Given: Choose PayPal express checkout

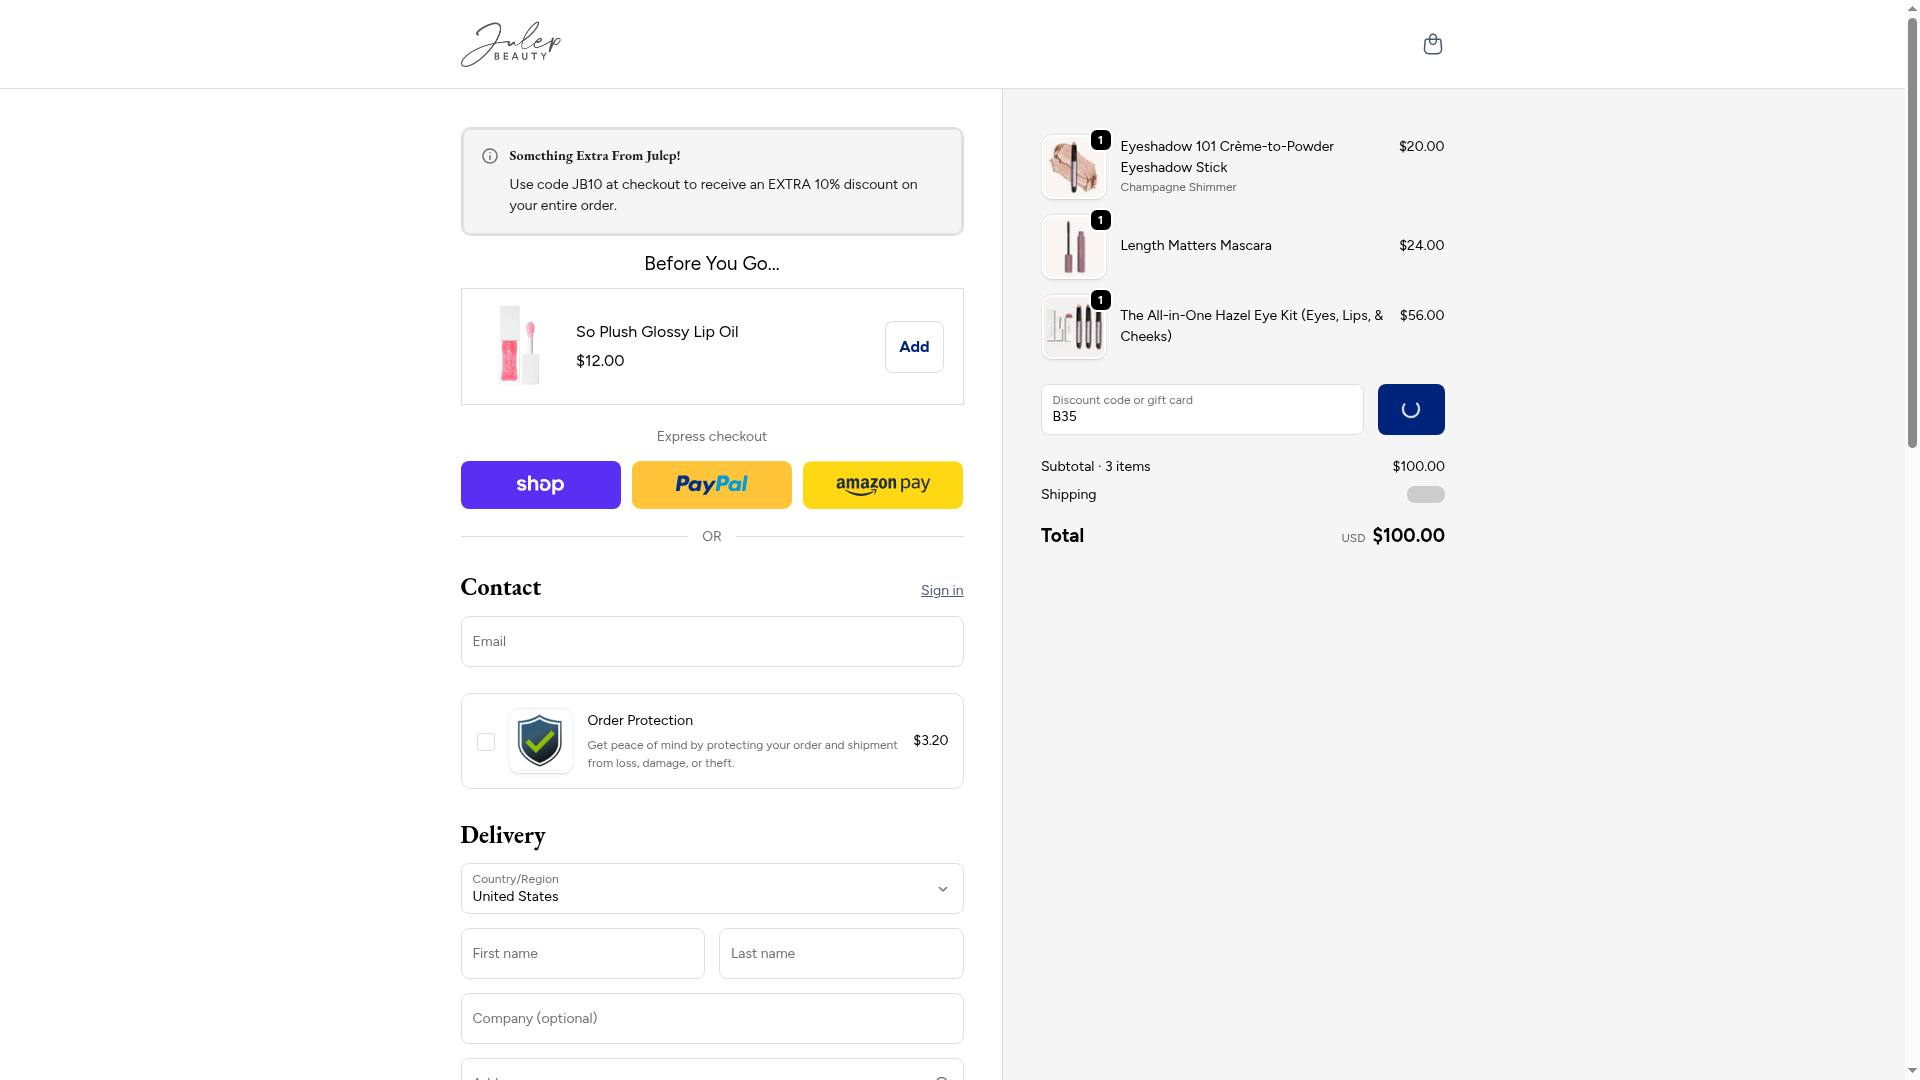Looking at the screenshot, I should pos(711,485).
